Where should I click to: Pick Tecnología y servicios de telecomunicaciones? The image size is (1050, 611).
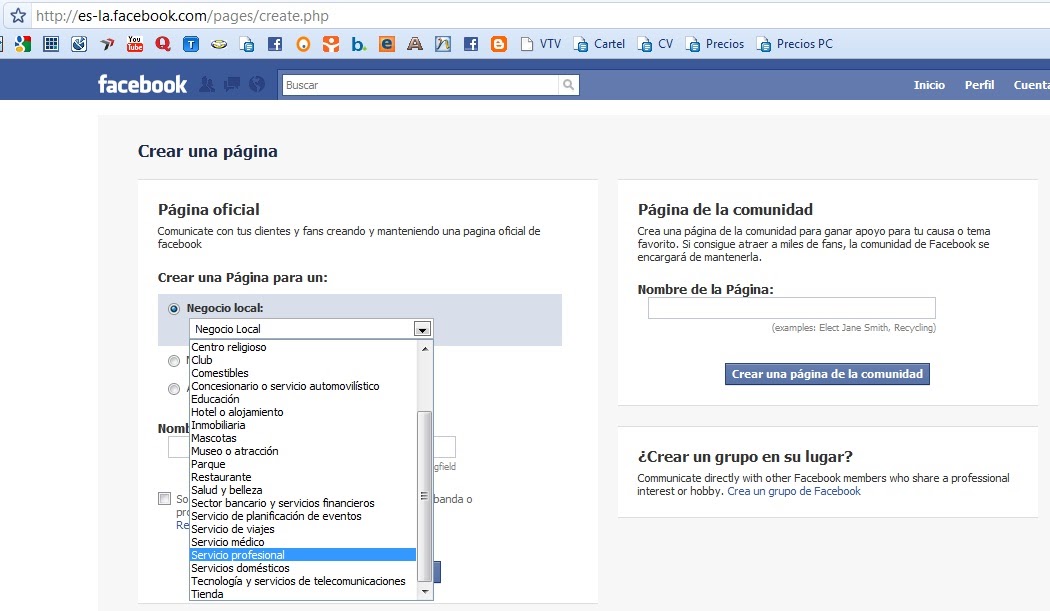pos(303,581)
